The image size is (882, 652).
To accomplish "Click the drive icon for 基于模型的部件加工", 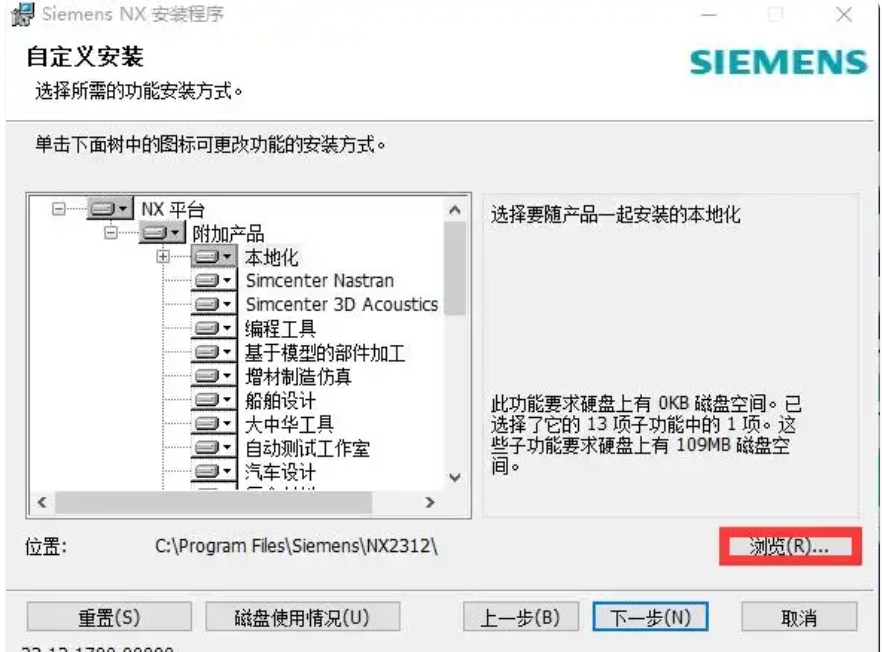I will 212,352.
